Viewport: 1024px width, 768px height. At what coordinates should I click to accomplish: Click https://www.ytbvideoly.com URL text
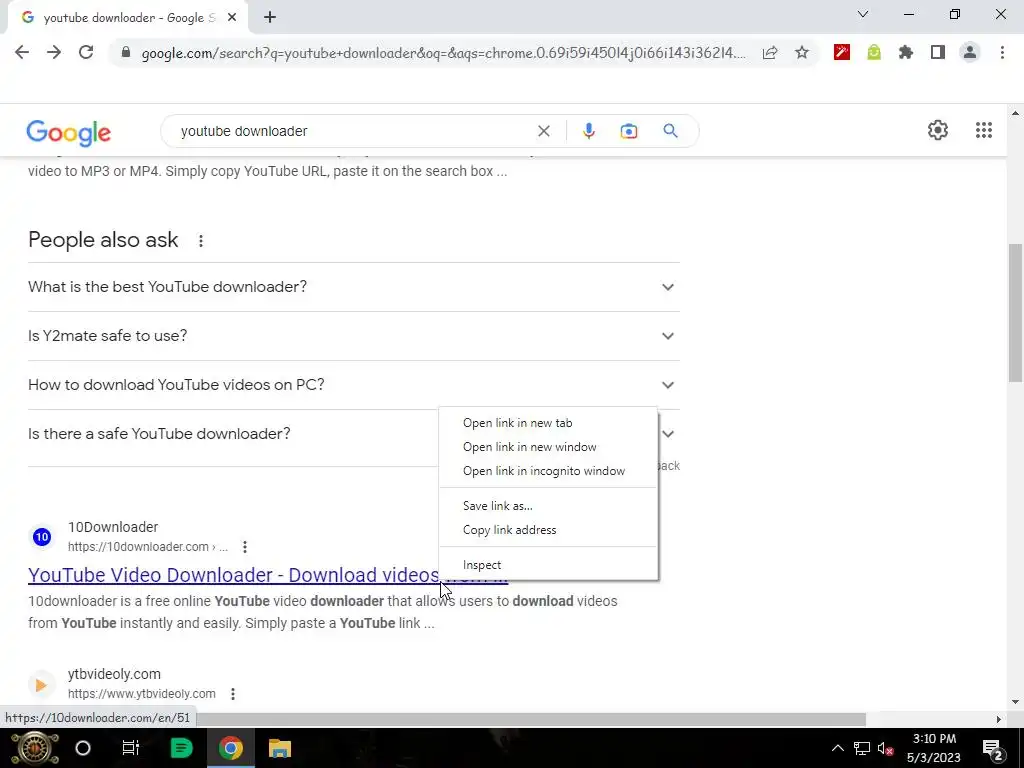point(142,694)
